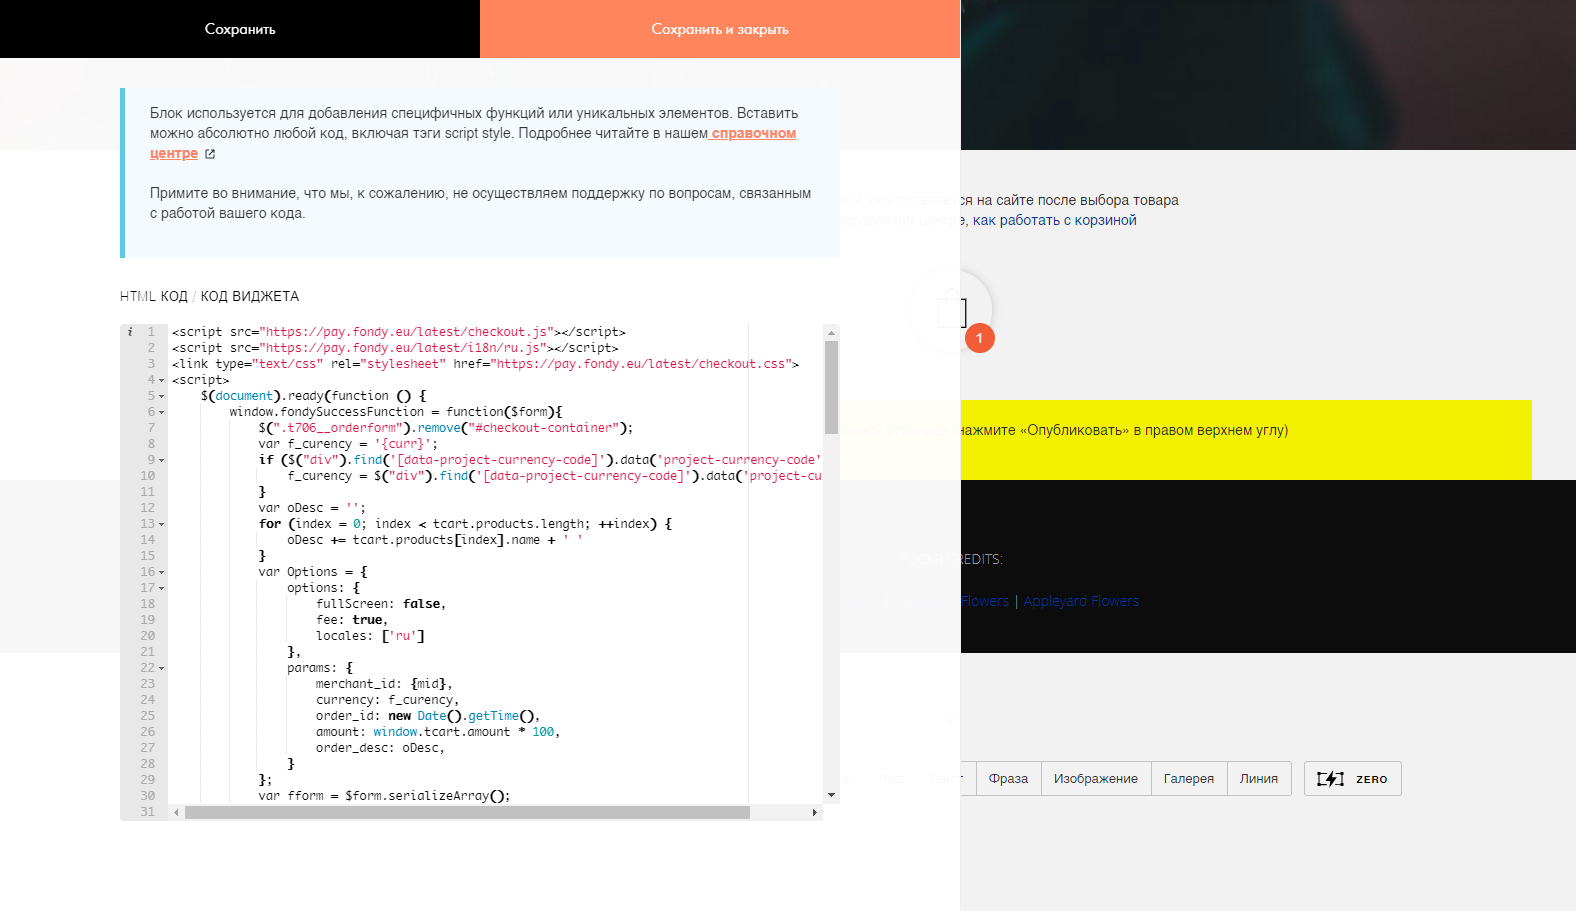Click the editor scroll down arrow

coord(831,795)
